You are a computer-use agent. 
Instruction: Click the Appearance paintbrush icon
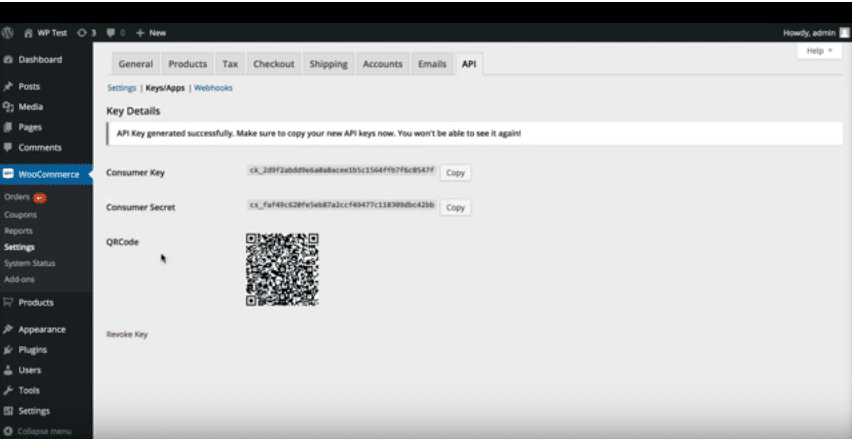8,329
